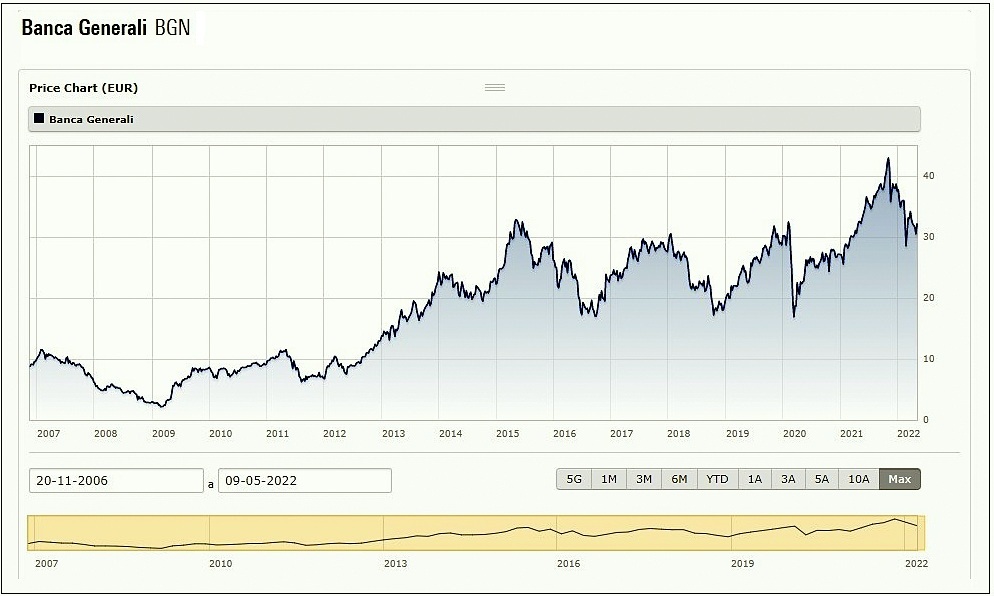
Task: Select the 1A time range
Action: [x=755, y=479]
